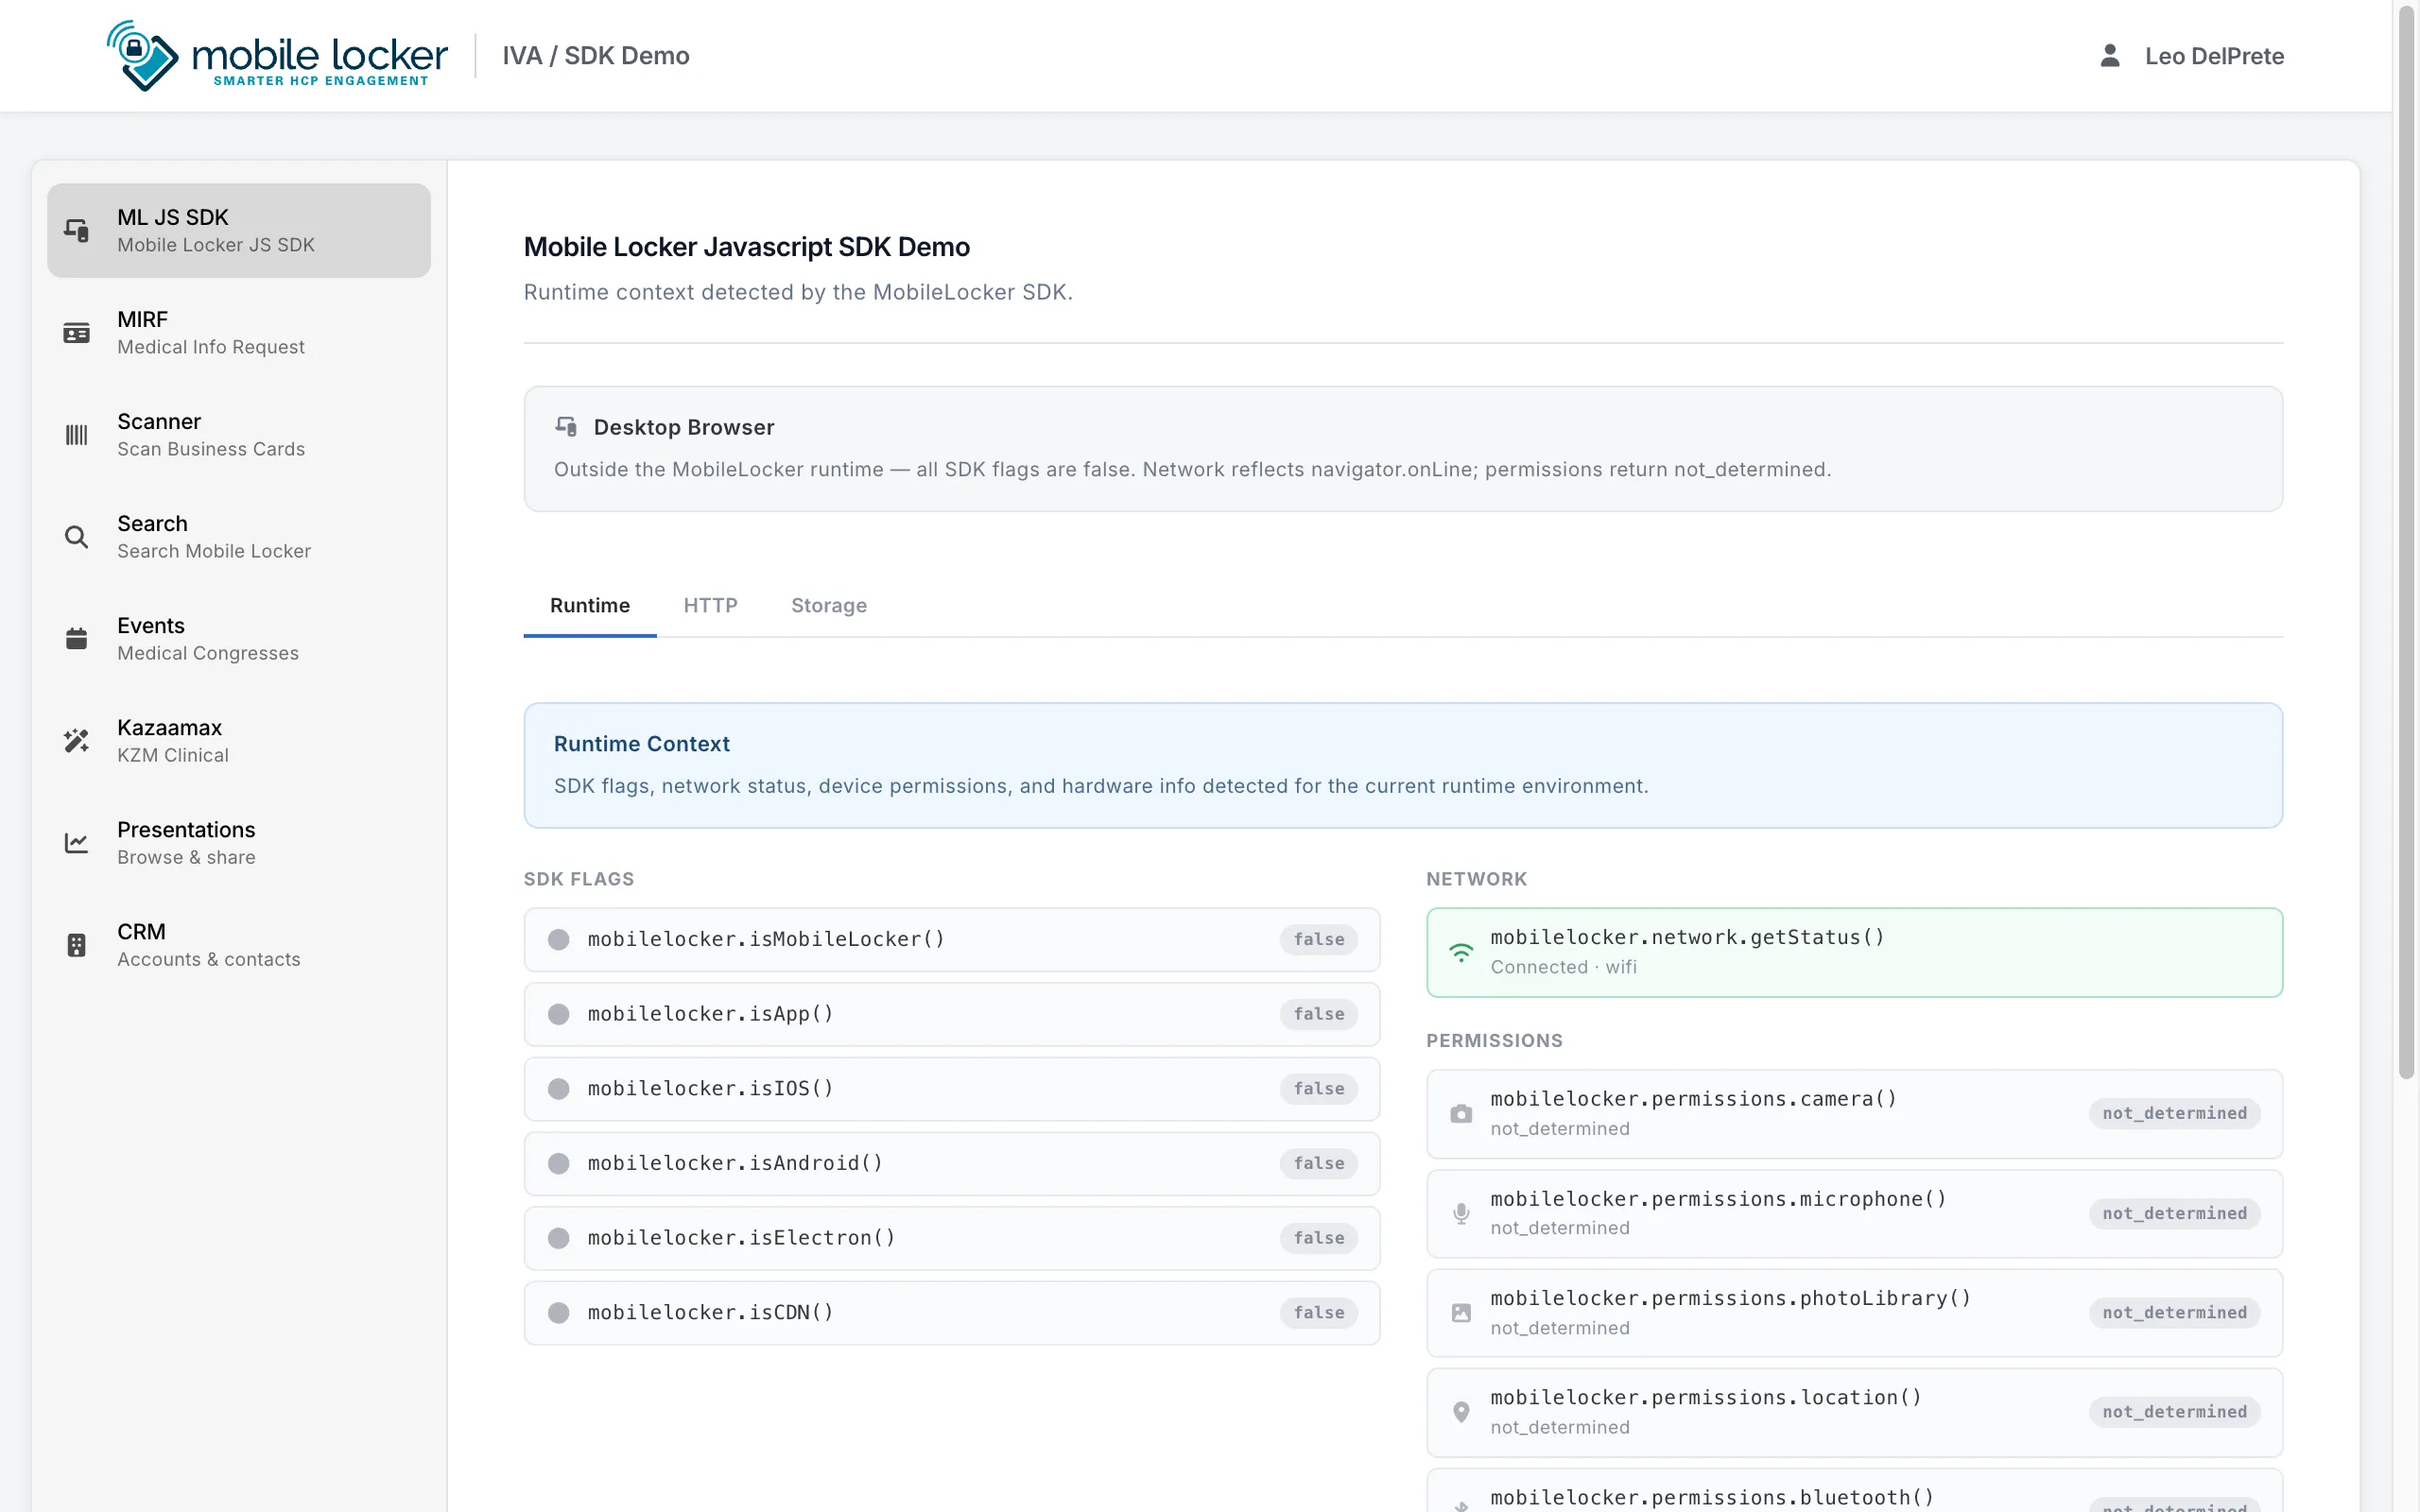This screenshot has width=2420, height=1512.
Task: Select mobilelocker.network.getStatus() text
Action: tap(1687, 937)
